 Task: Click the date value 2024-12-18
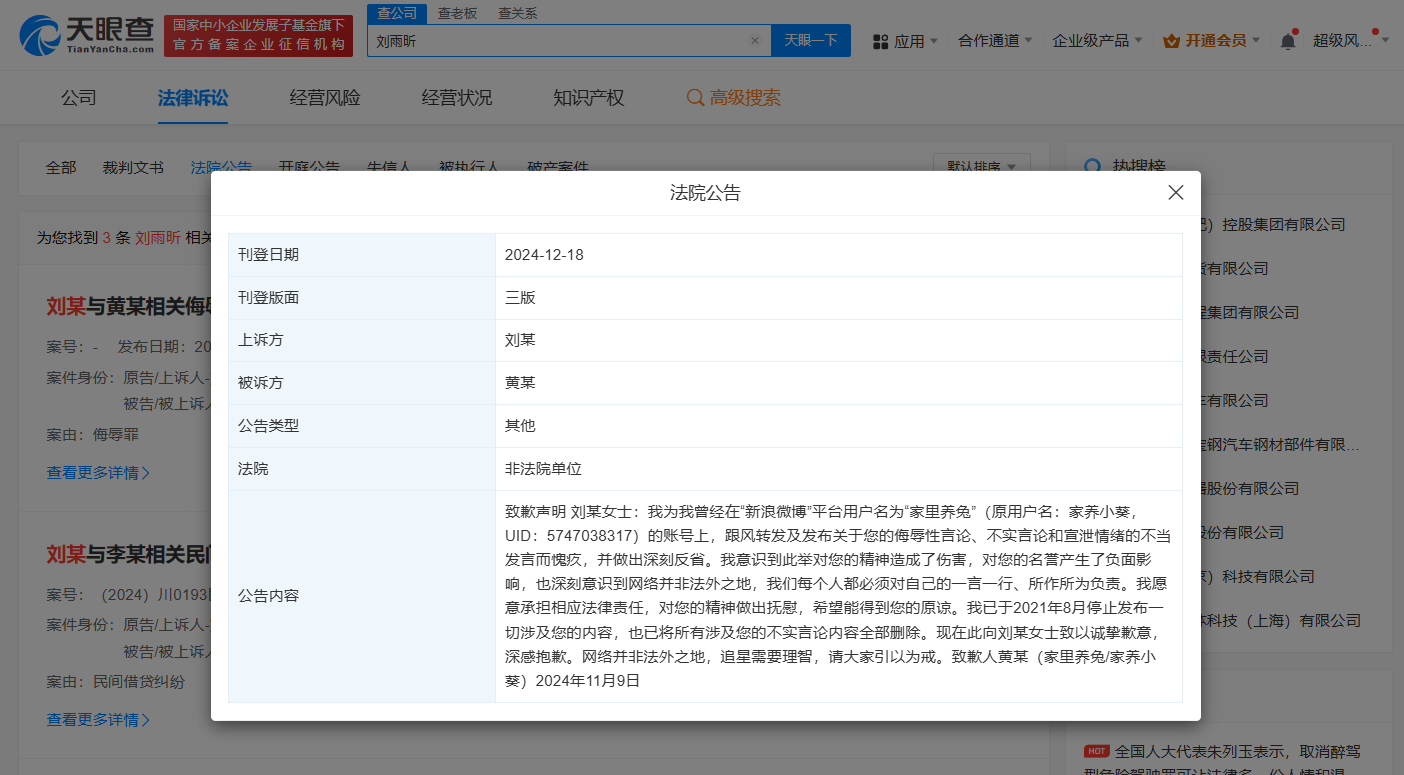(x=544, y=255)
